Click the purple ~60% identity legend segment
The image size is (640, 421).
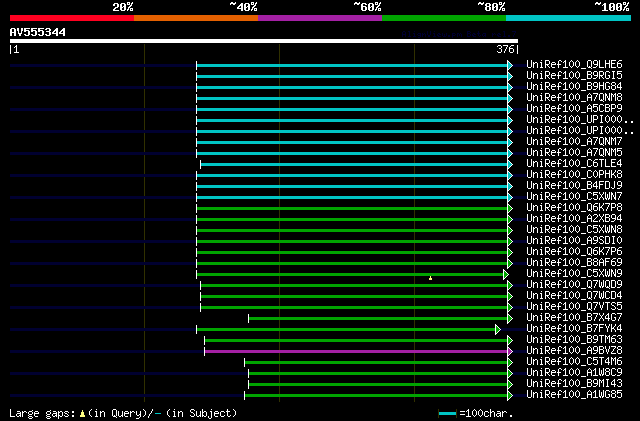coord(320,18)
